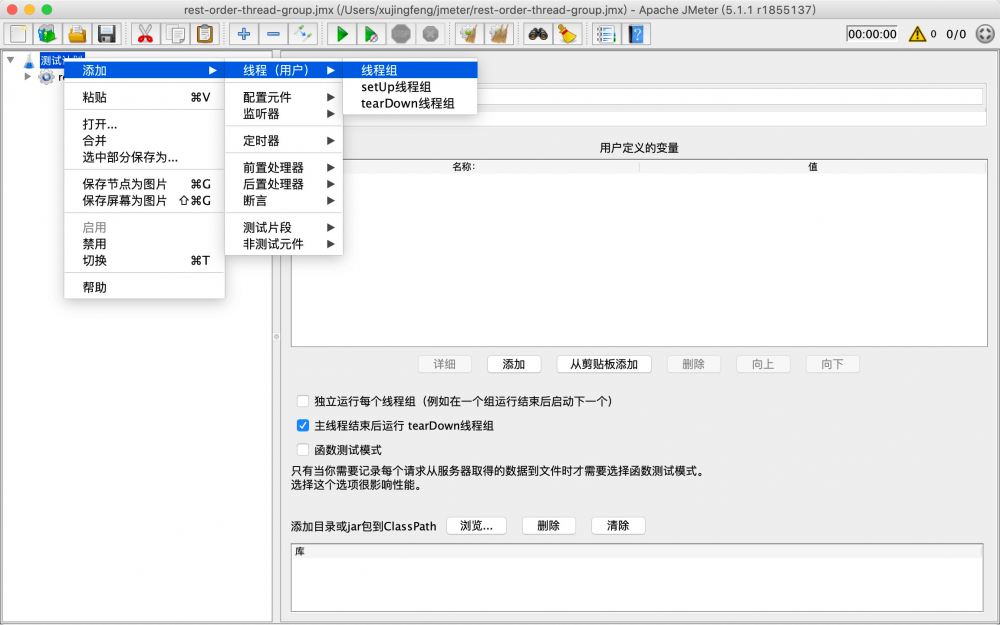Open the Search icon in toolbar
The height and width of the screenshot is (625, 1000).
tap(537, 33)
